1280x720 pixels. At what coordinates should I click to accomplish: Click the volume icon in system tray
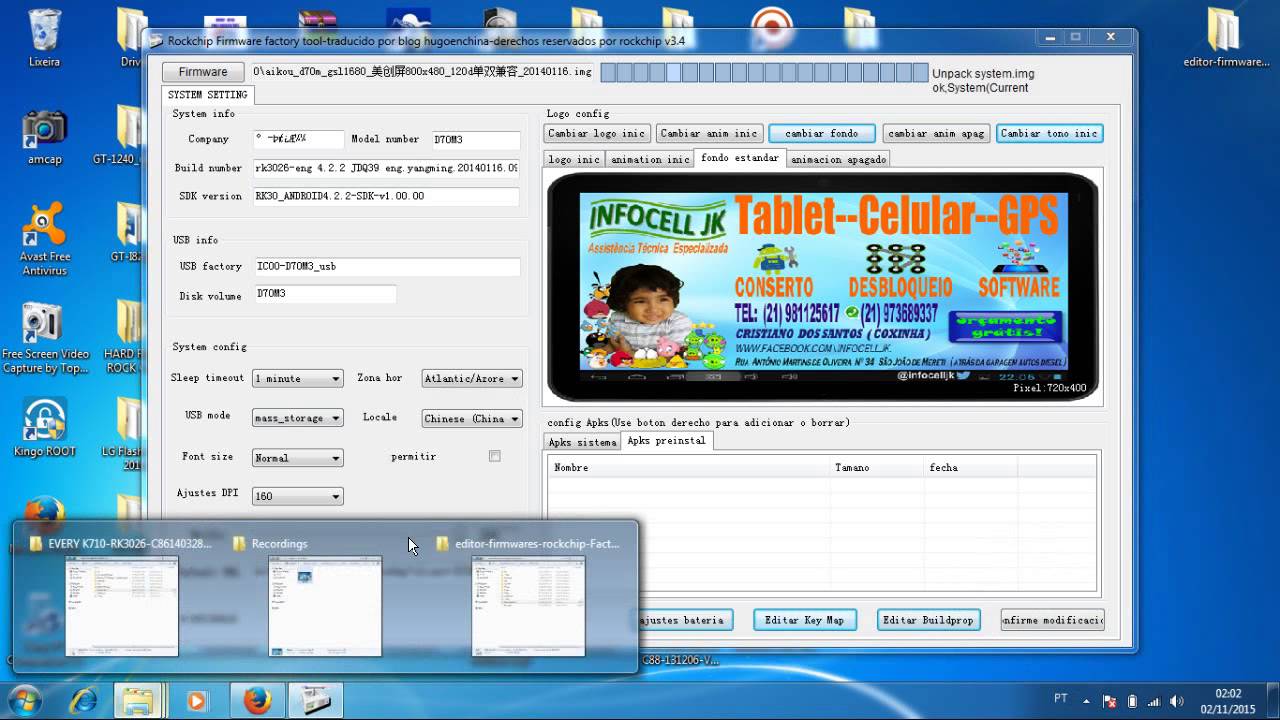1176,701
